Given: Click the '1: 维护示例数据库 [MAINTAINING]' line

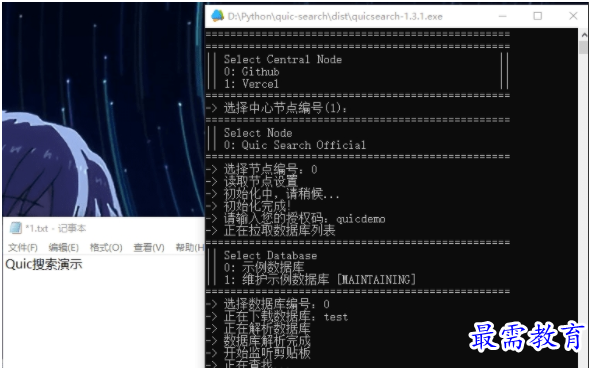Looking at the screenshot, I should pos(320,279).
